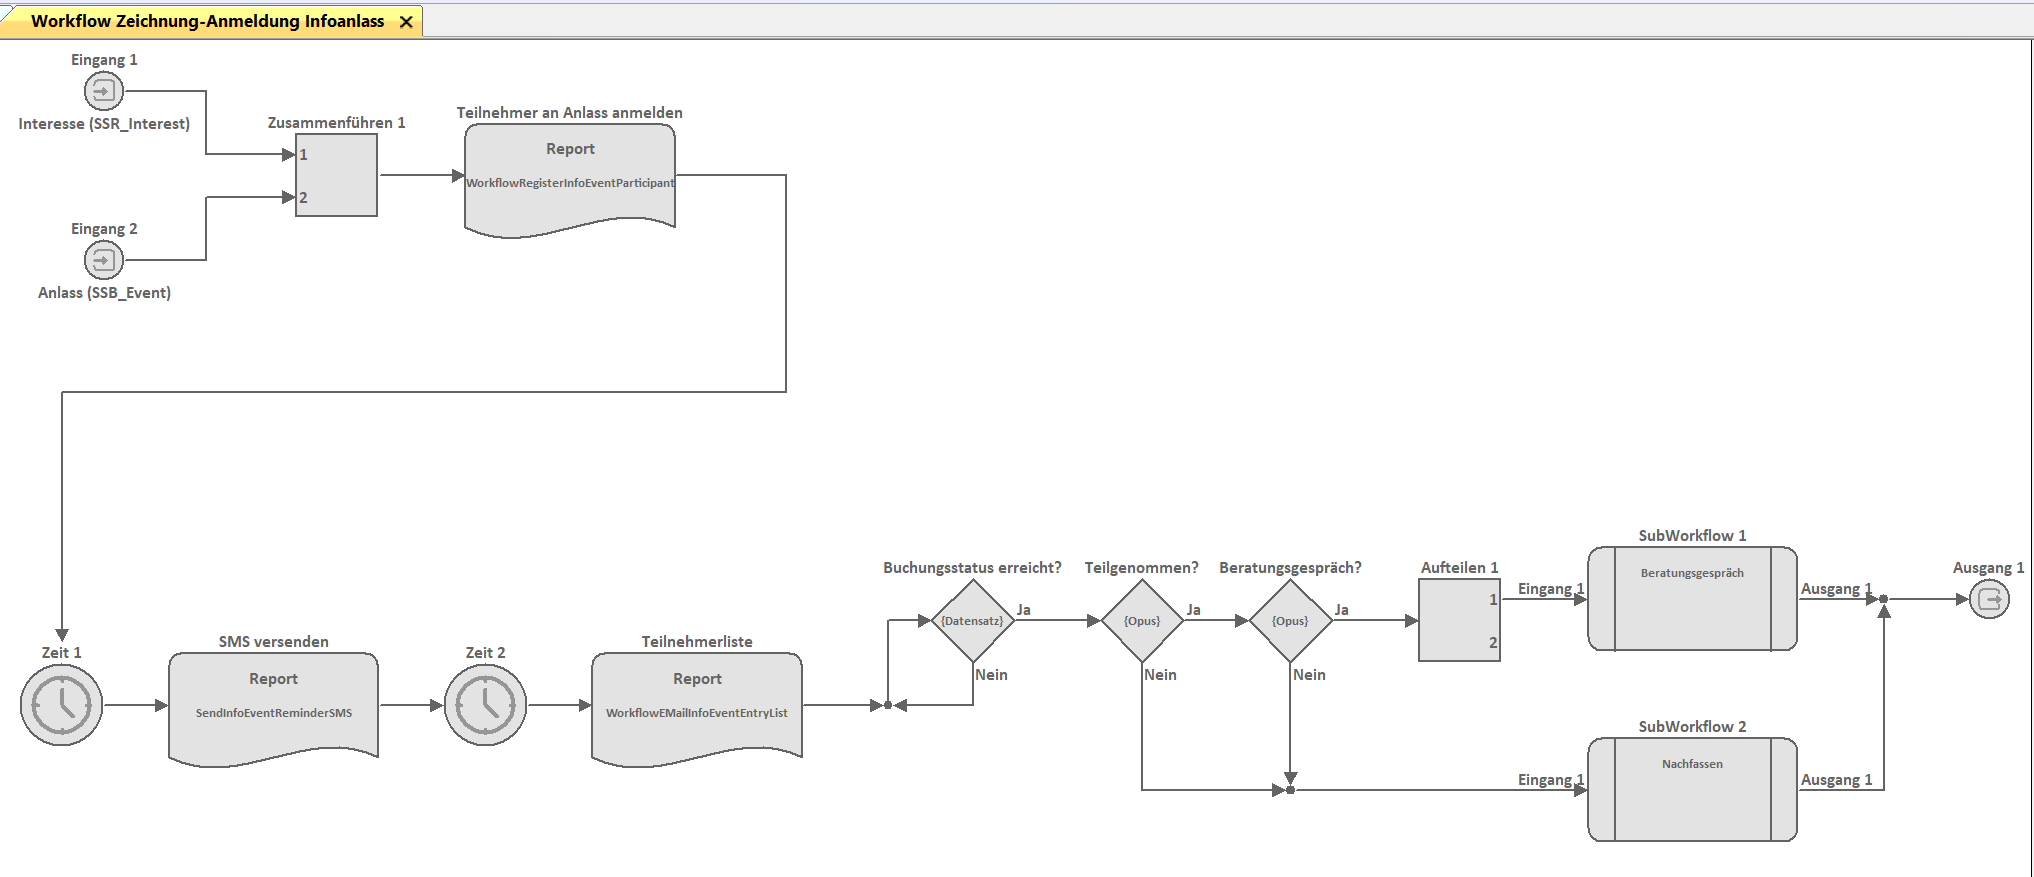Select the SMS versenden report node
Viewport: 2034px width, 877px height.
[x=274, y=710]
